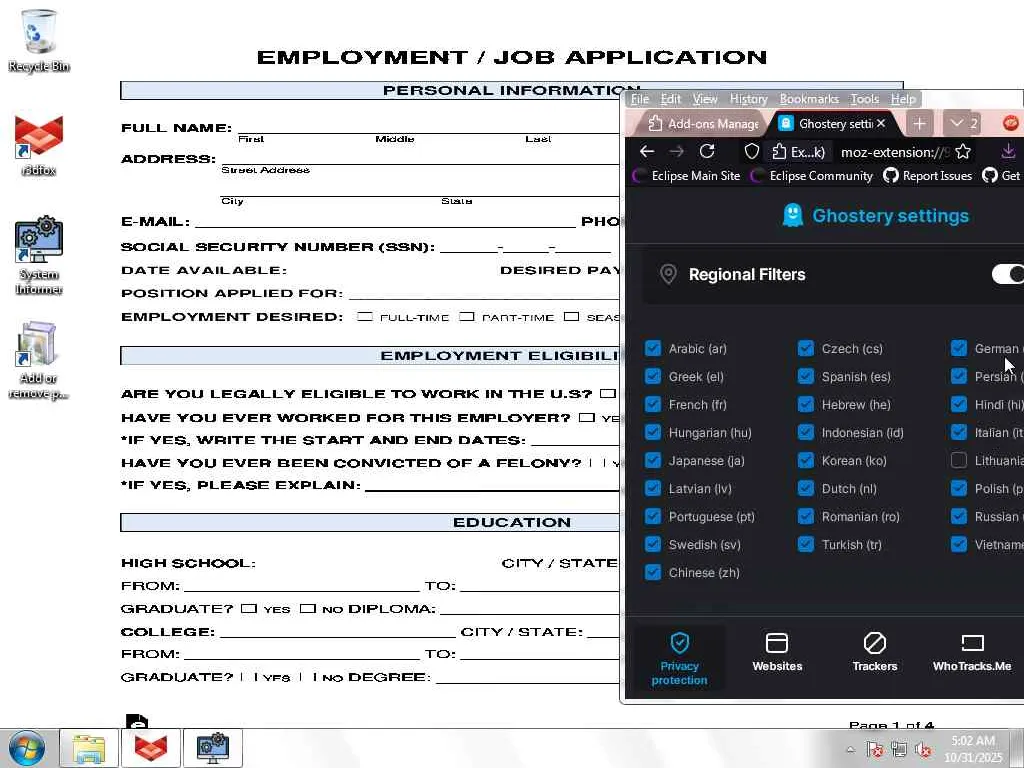Open the Bookmarks menu
Image resolution: width=1024 pixels, height=768 pixels.
pos(808,99)
